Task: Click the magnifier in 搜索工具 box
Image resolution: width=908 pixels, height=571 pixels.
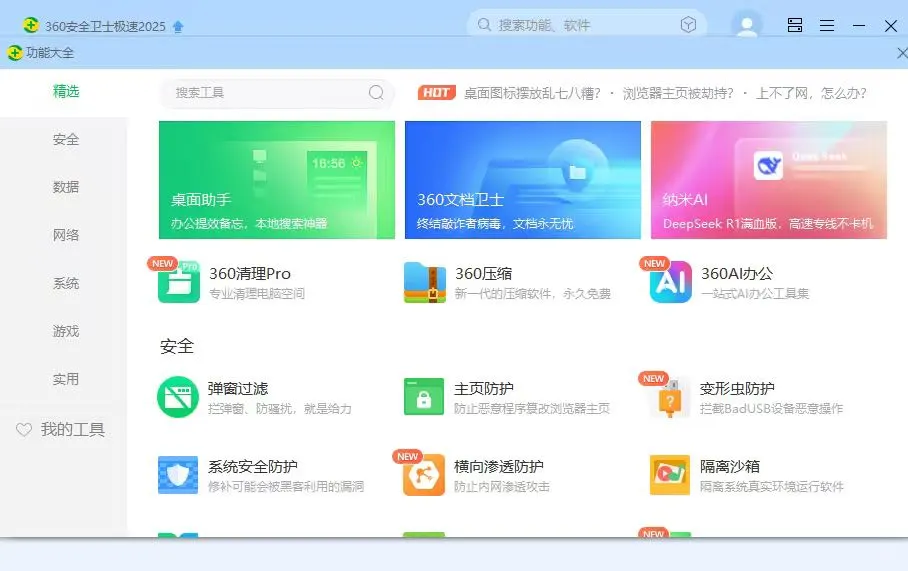Action: click(376, 93)
